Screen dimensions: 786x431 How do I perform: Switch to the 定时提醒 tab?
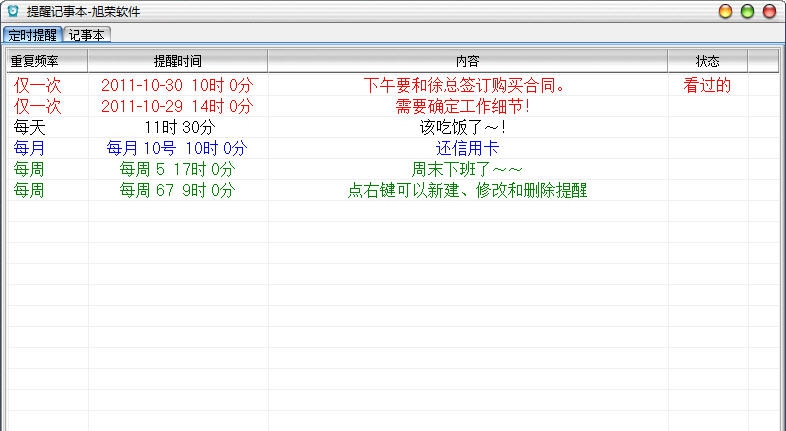tap(33, 35)
